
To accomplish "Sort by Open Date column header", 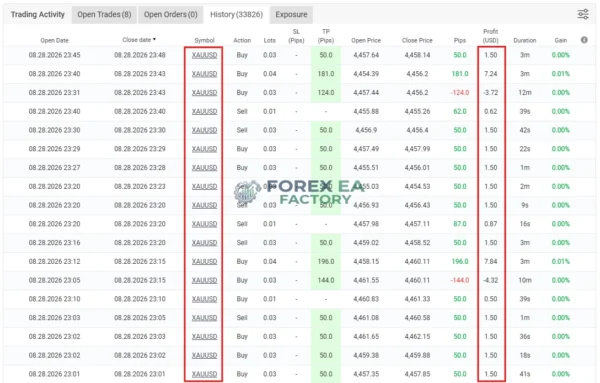I will (54, 40).
